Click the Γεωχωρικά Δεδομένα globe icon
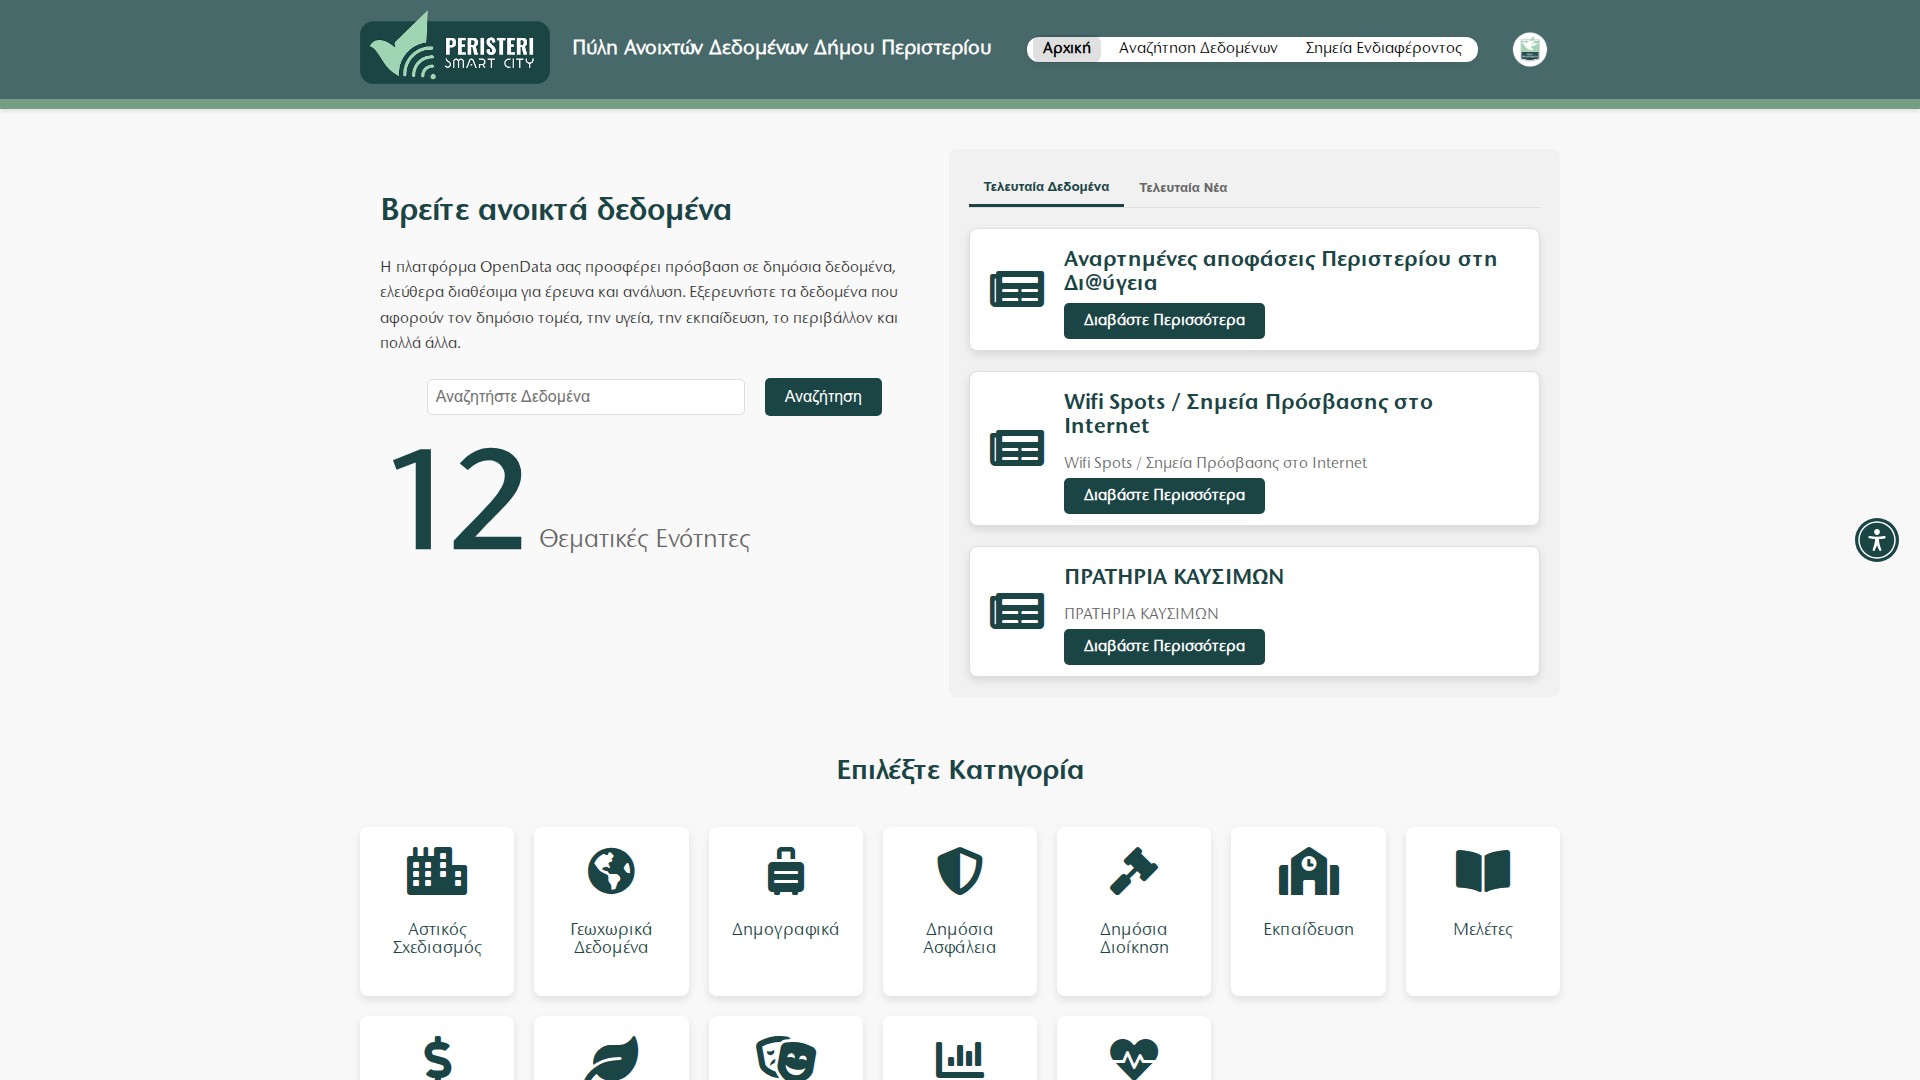This screenshot has width=1920, height=1080. (611, 870)
